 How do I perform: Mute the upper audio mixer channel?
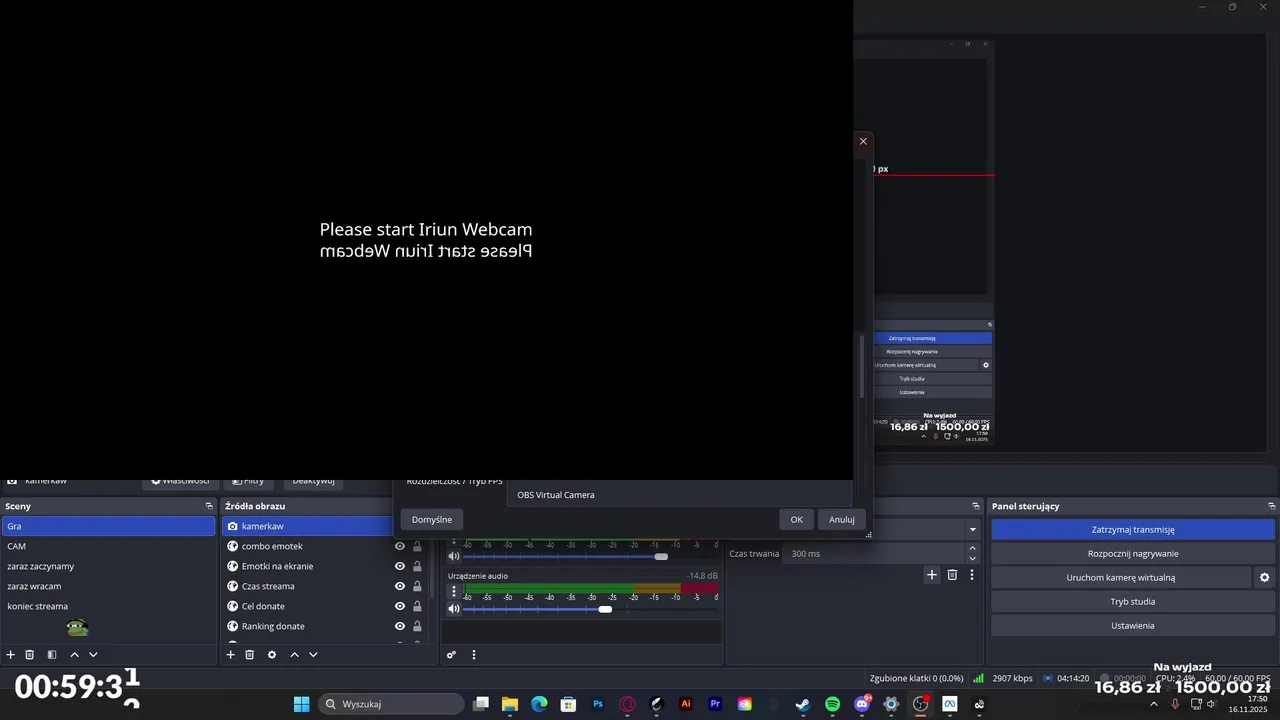[454, 556]
